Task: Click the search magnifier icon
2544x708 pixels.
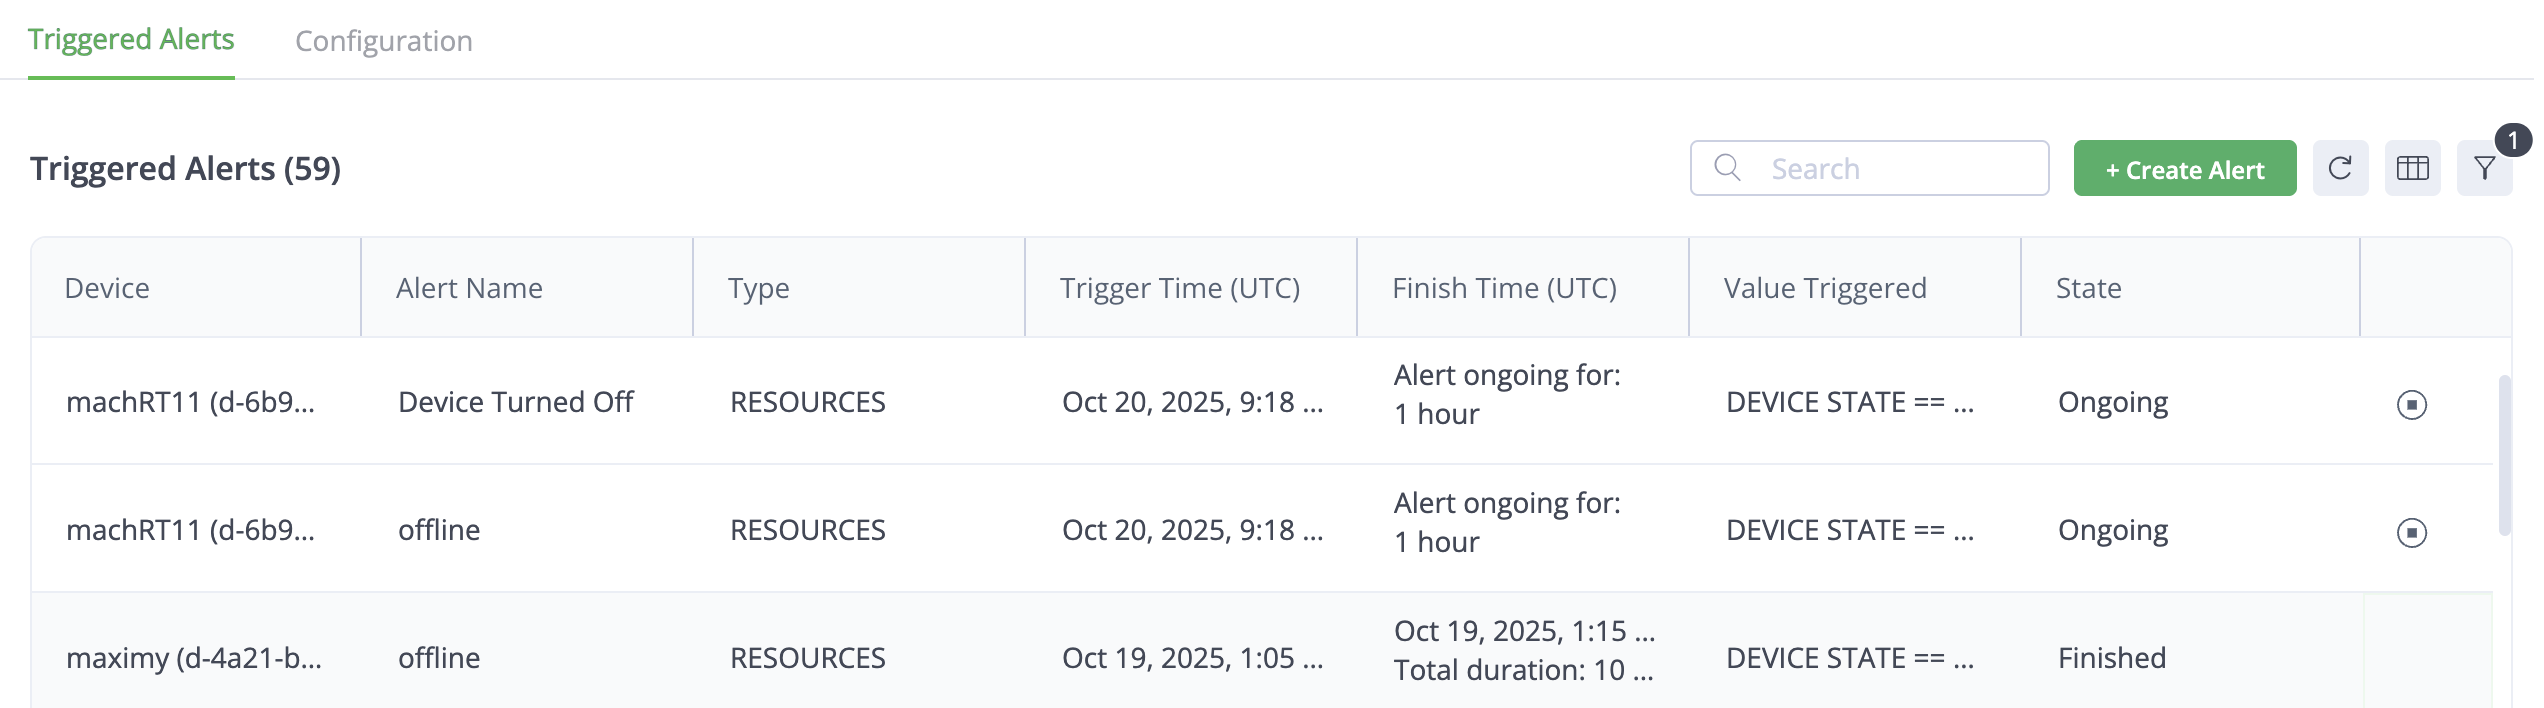Action: [x=1727, y=168]
